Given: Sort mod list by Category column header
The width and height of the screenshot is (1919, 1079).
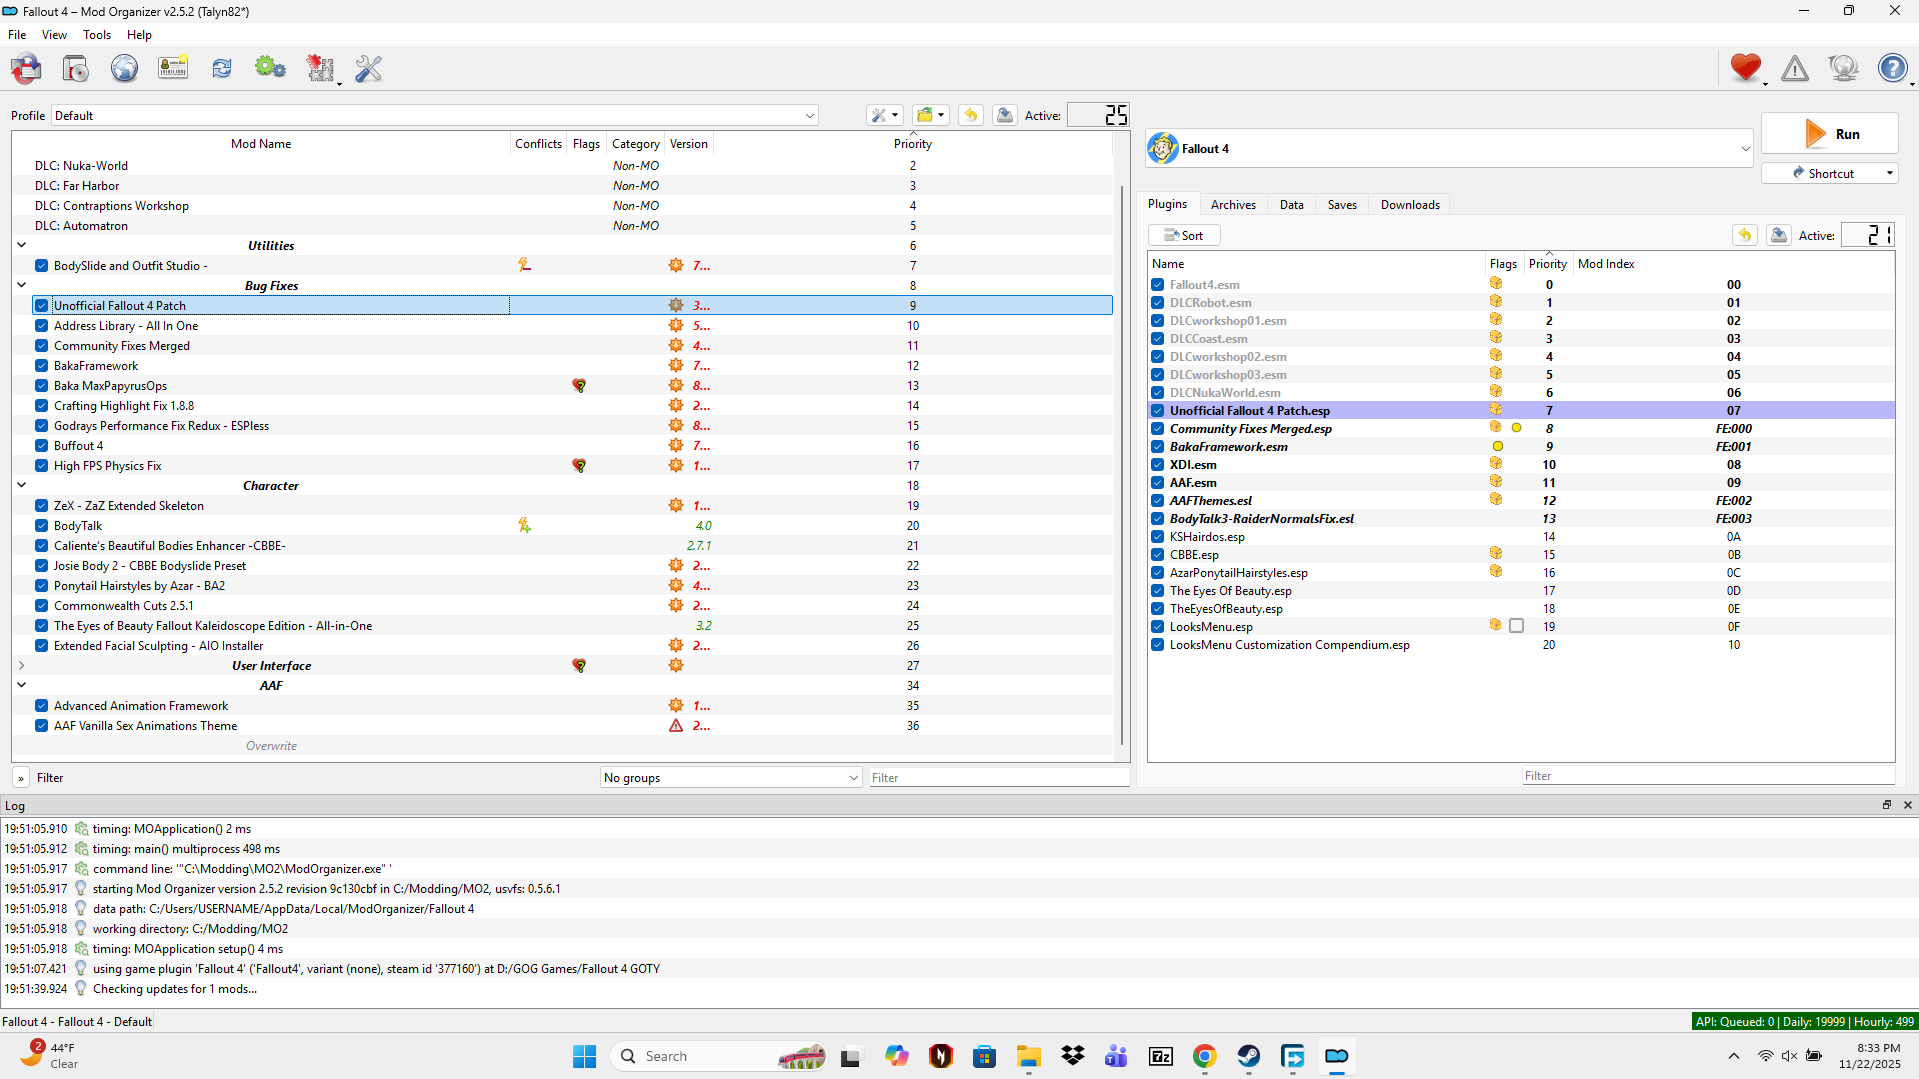Looking at the screenshot, I should coord(636,144).
